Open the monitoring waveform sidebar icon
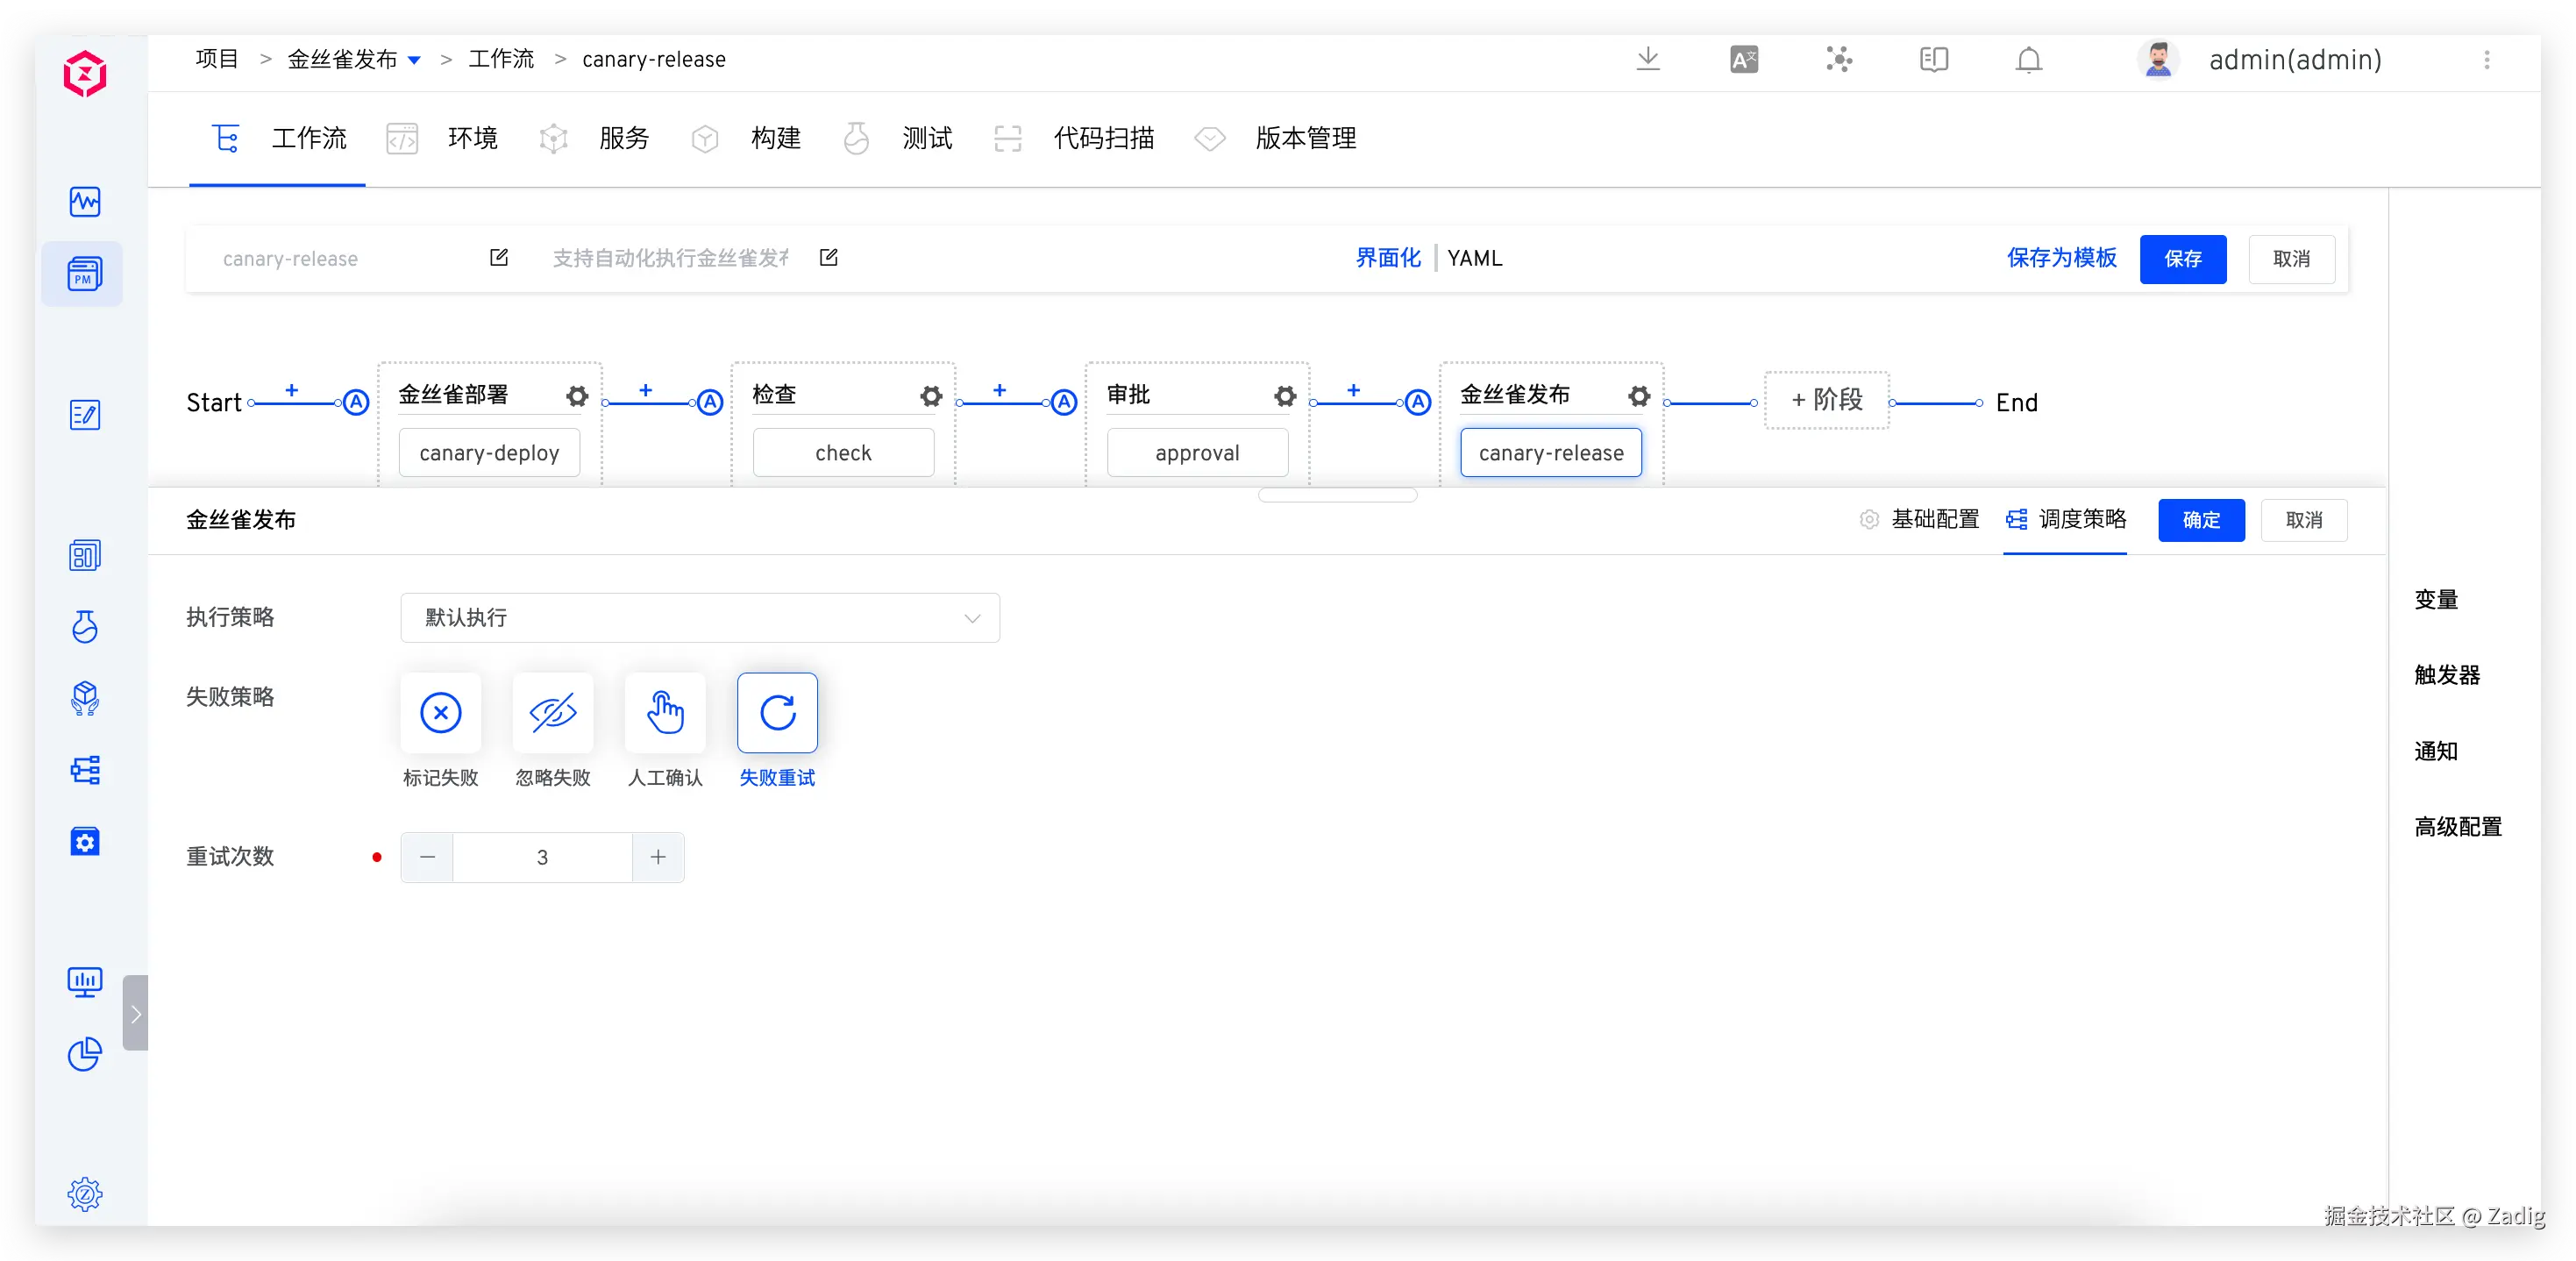 pyautogui.click(x=85, y=202)
